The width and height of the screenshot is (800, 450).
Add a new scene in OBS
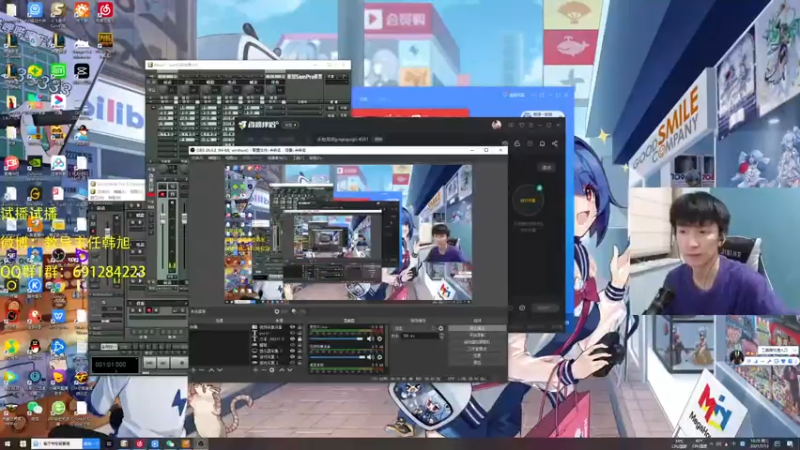194,370
